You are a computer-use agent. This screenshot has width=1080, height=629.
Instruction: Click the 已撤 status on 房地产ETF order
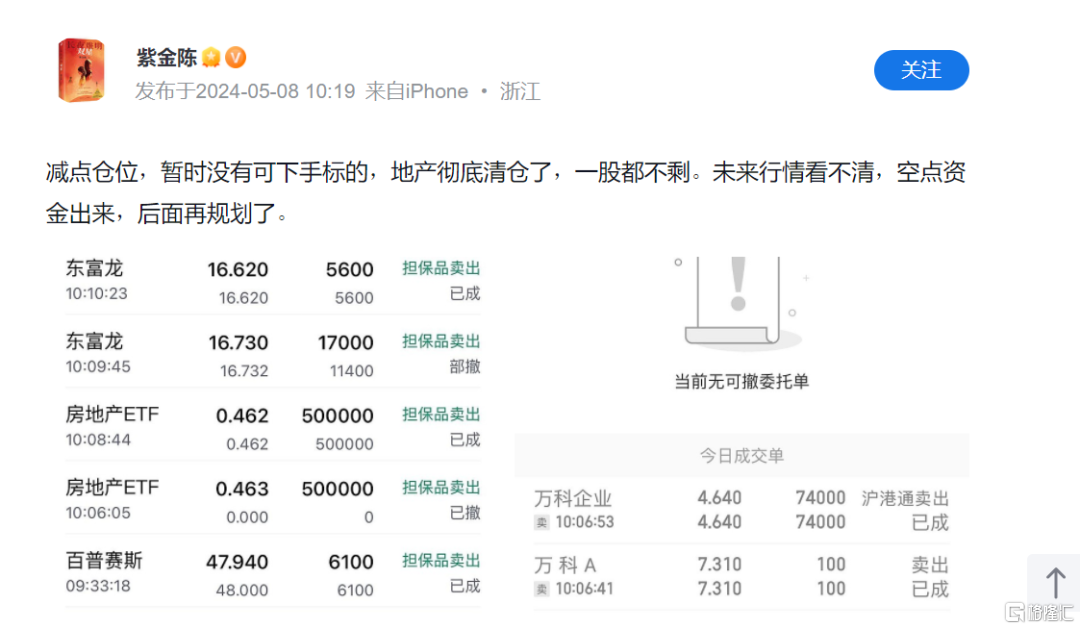[465, 513]
